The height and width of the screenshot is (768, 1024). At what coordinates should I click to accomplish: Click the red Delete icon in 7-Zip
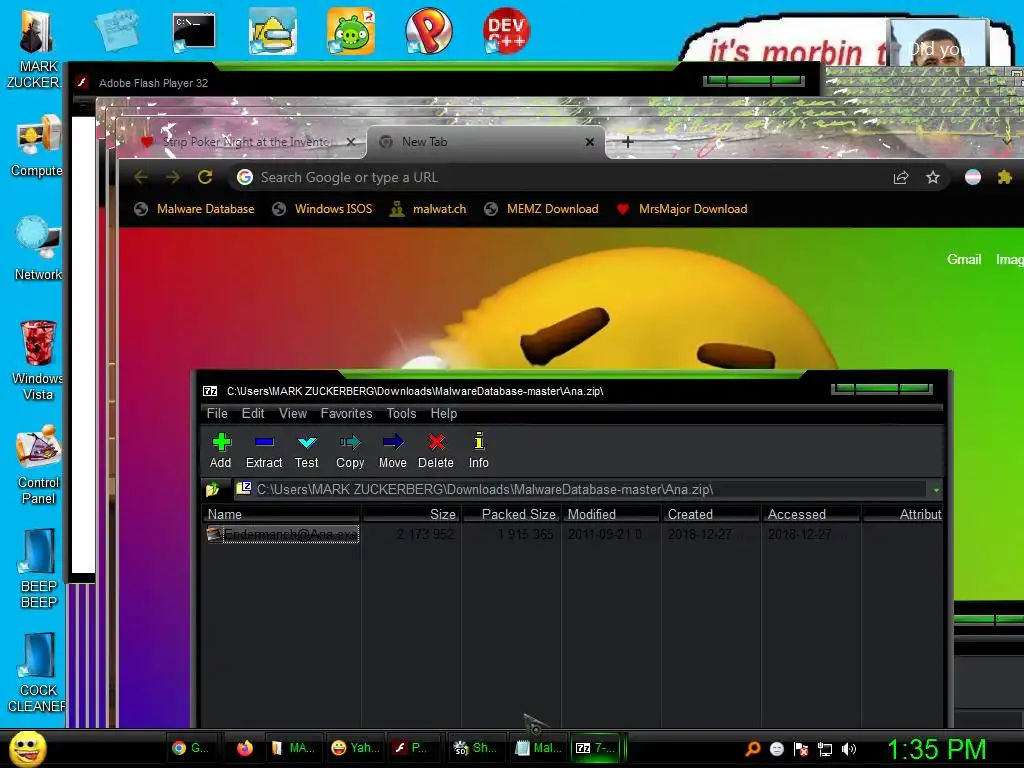(x=436, y=450)
